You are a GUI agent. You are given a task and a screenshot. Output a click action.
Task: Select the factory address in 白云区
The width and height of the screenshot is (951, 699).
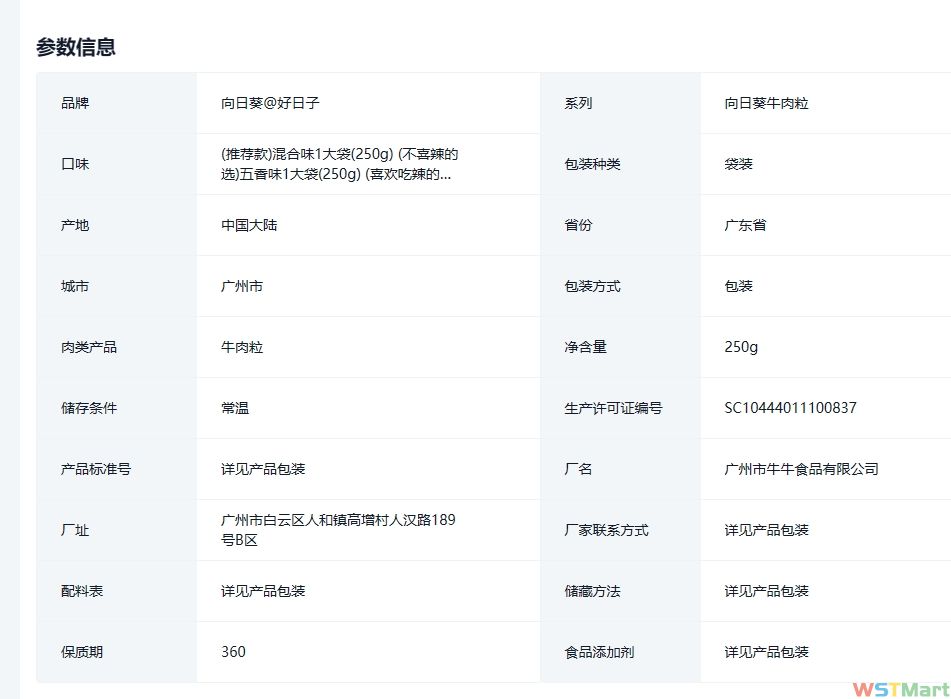point(338,530)
